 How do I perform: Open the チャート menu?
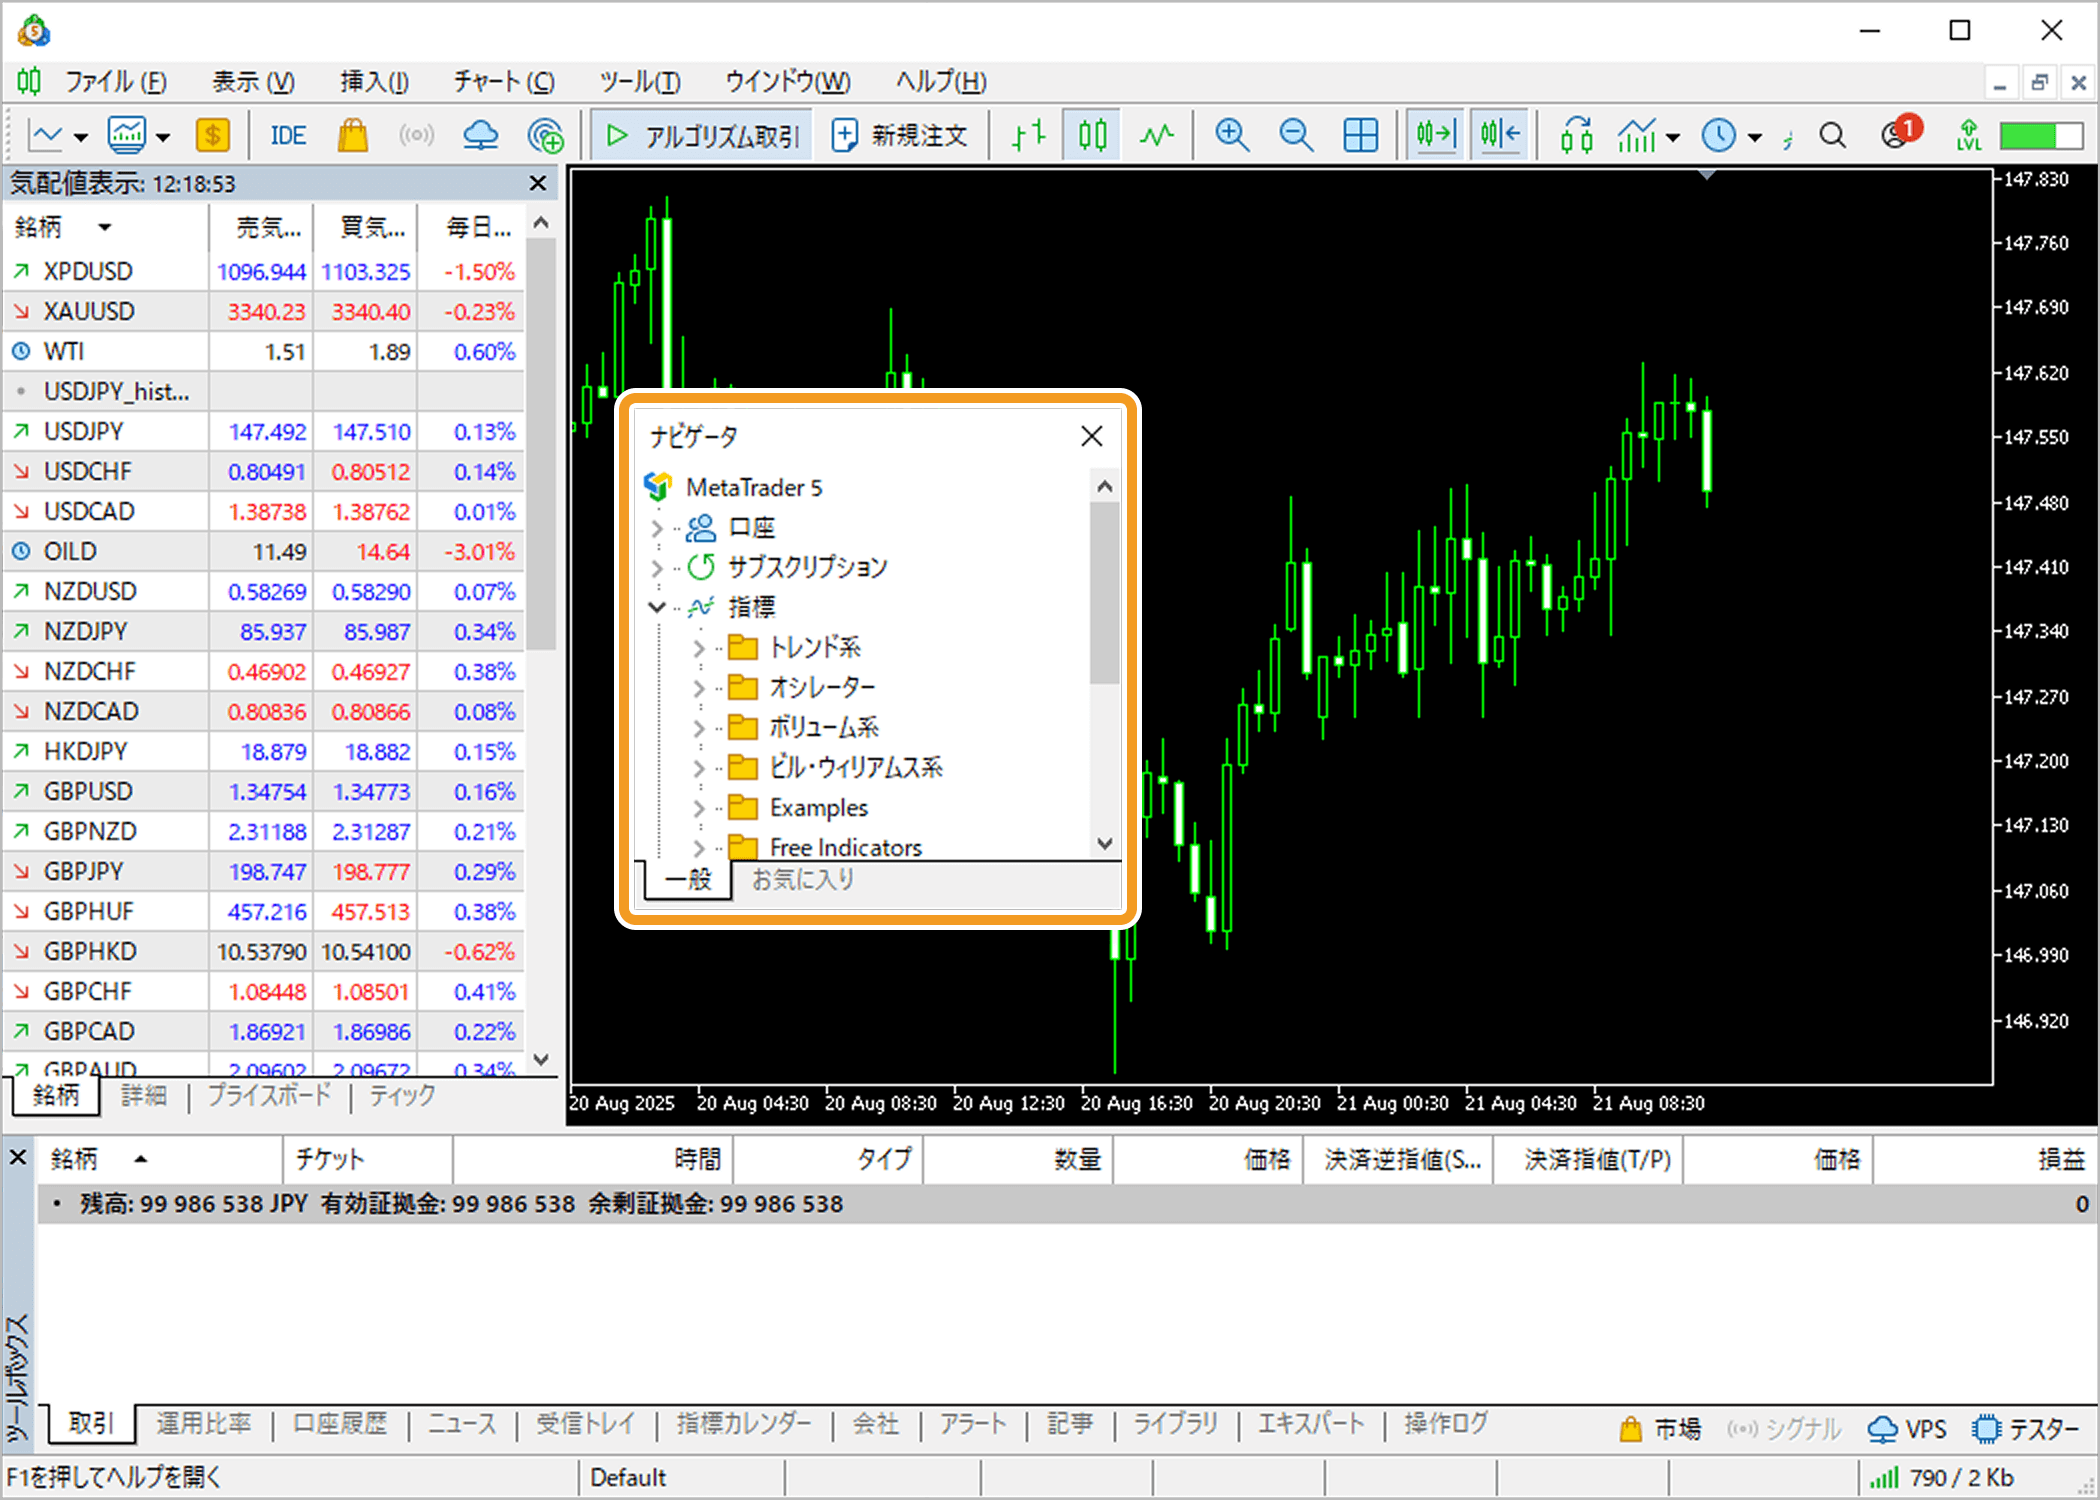(x=503, y=82)
